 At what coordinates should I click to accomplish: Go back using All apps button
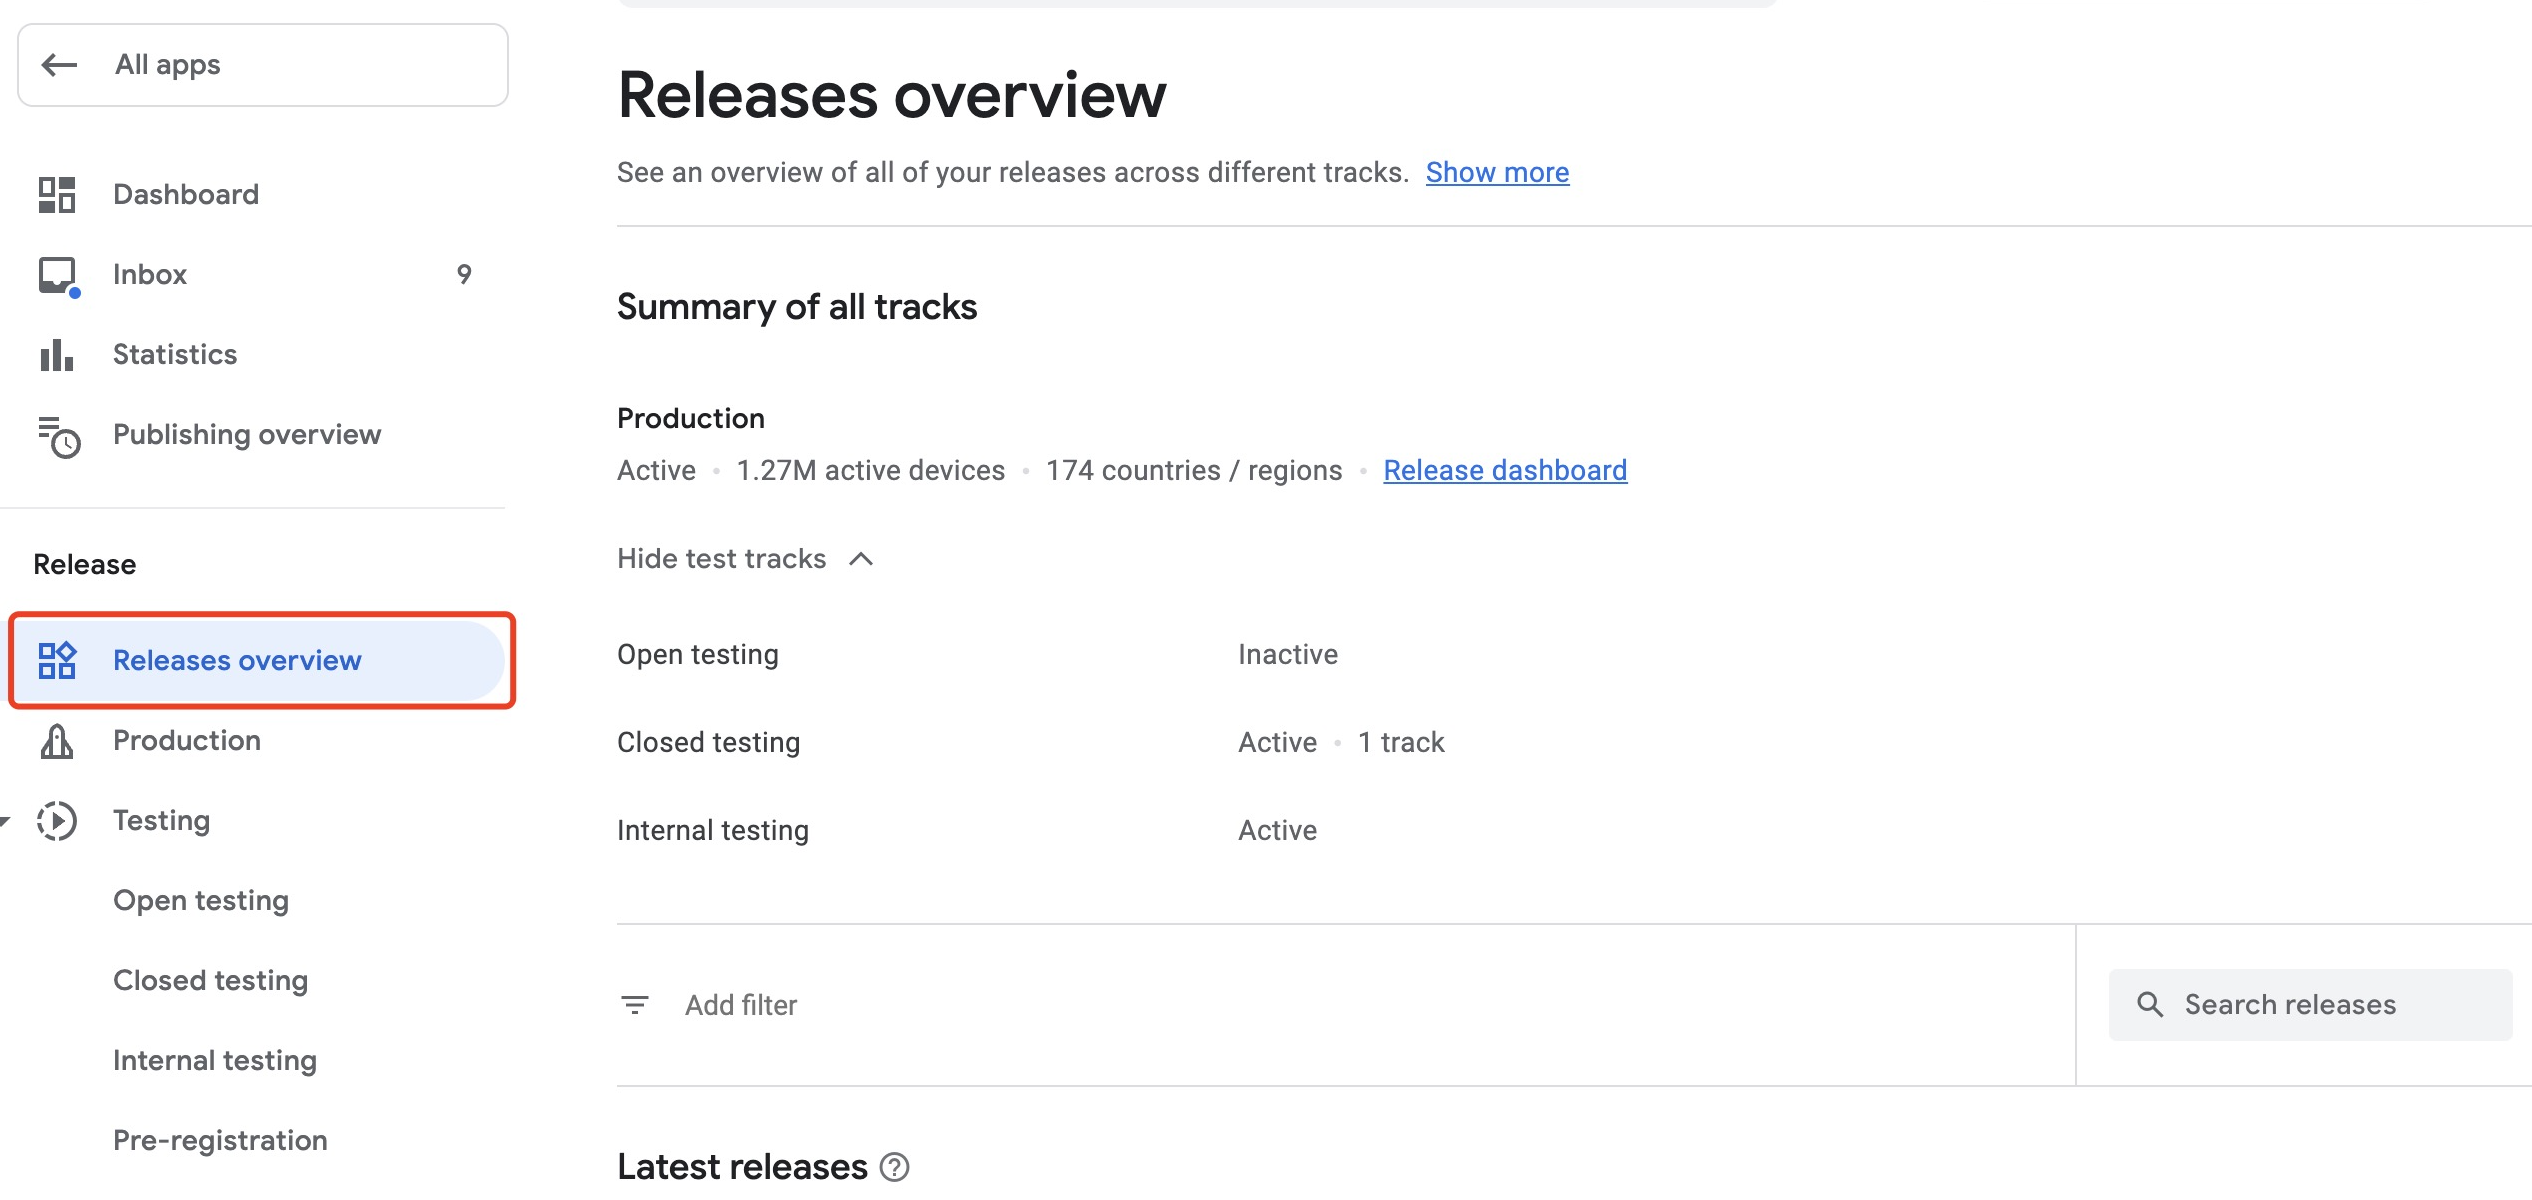coord(263,65)
